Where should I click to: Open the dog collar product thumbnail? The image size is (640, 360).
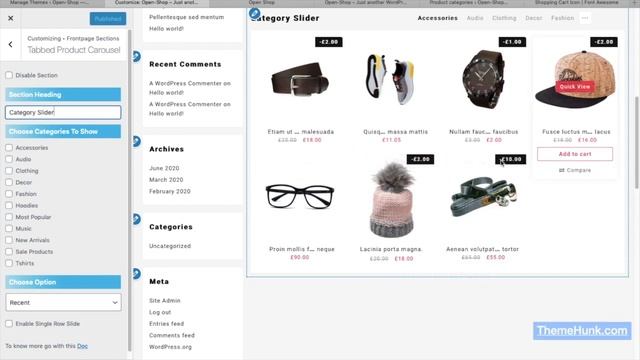pyautogui.click(x=483, y=197)
